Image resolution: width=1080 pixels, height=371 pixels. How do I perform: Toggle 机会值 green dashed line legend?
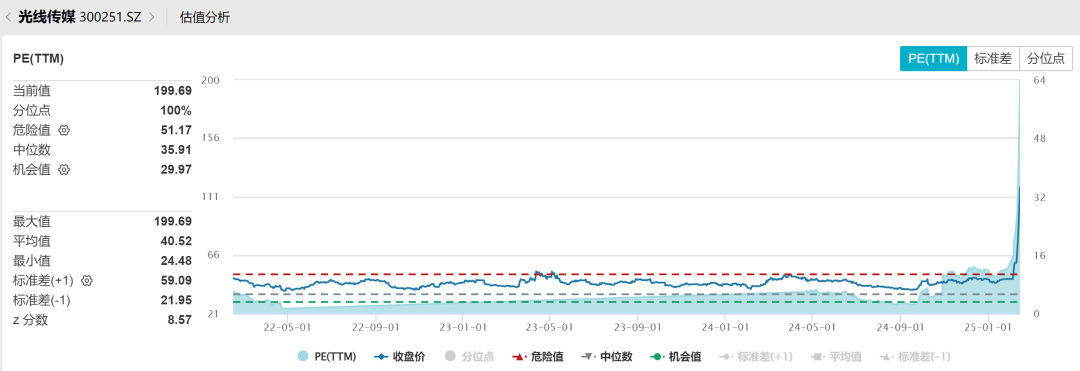[676, 357]
